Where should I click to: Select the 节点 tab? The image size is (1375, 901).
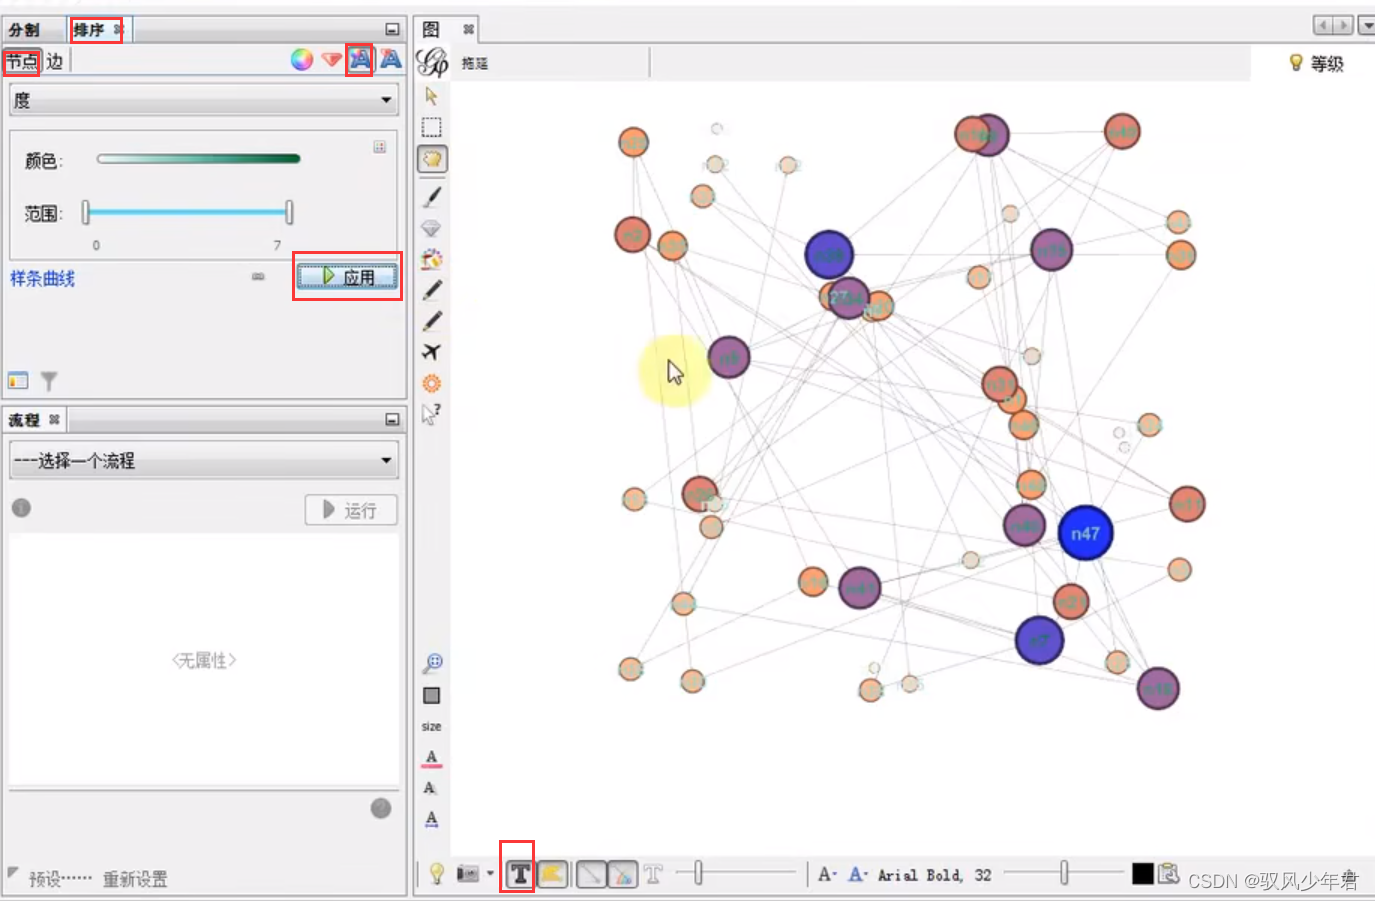[21, 62]
